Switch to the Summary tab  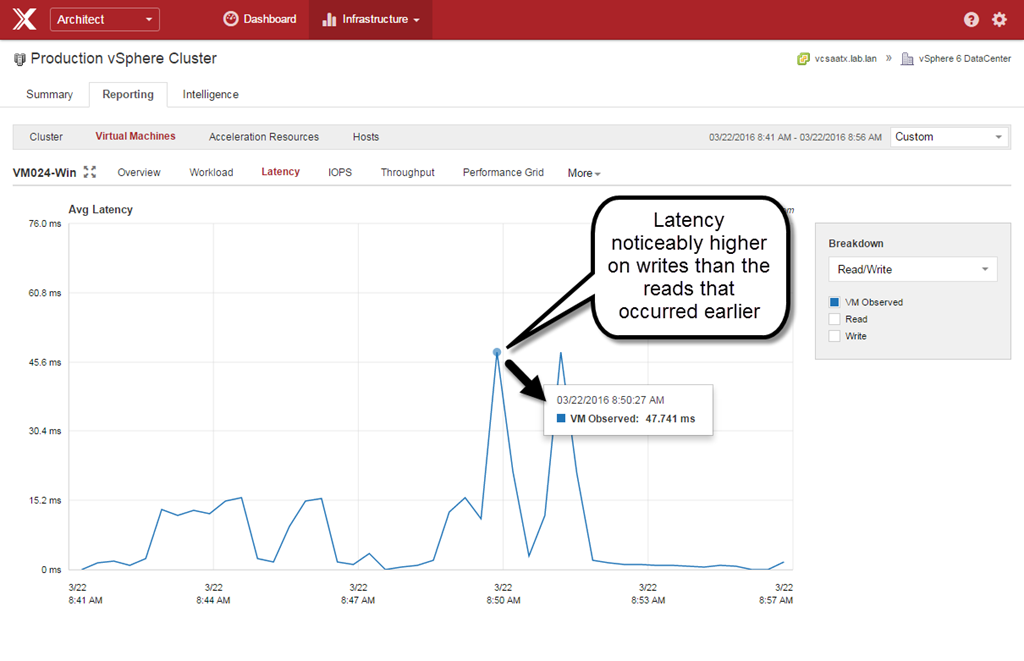point(49,94)
